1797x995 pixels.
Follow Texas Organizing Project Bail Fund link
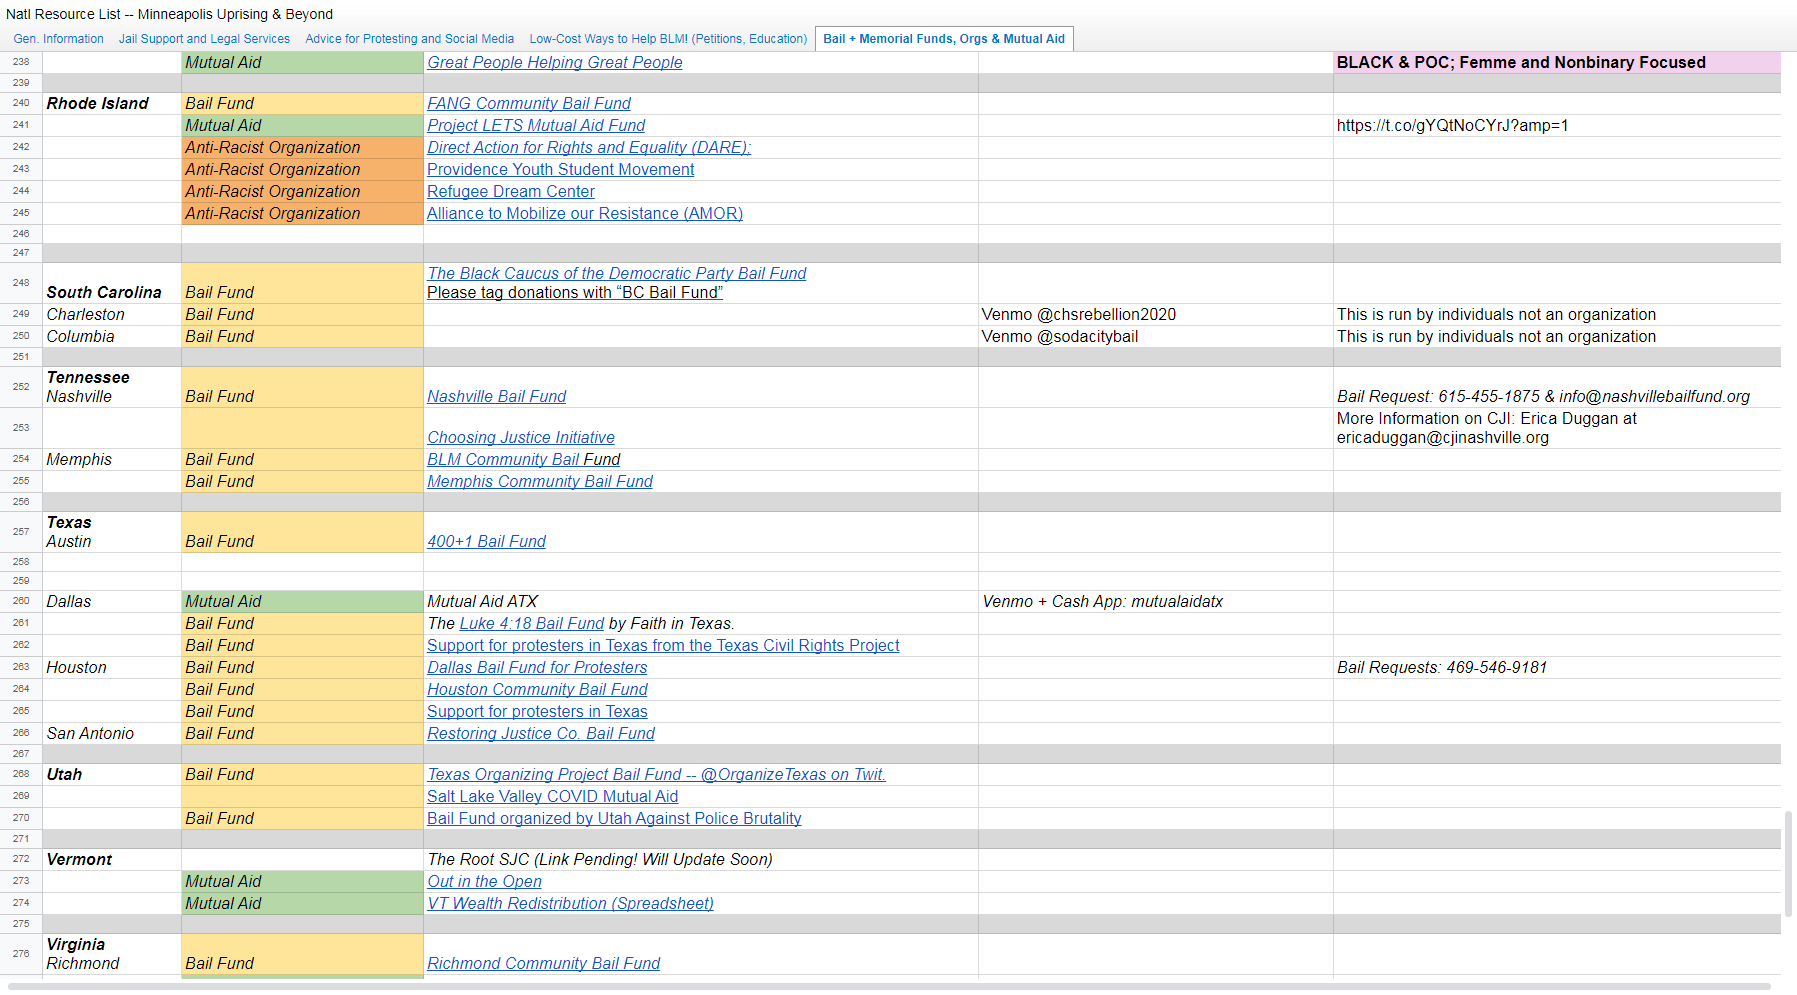point(657,774)
